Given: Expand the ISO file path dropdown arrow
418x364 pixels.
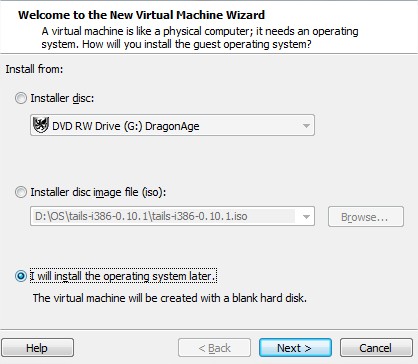Looking at the screenshot, I should [x=306, y=217].
